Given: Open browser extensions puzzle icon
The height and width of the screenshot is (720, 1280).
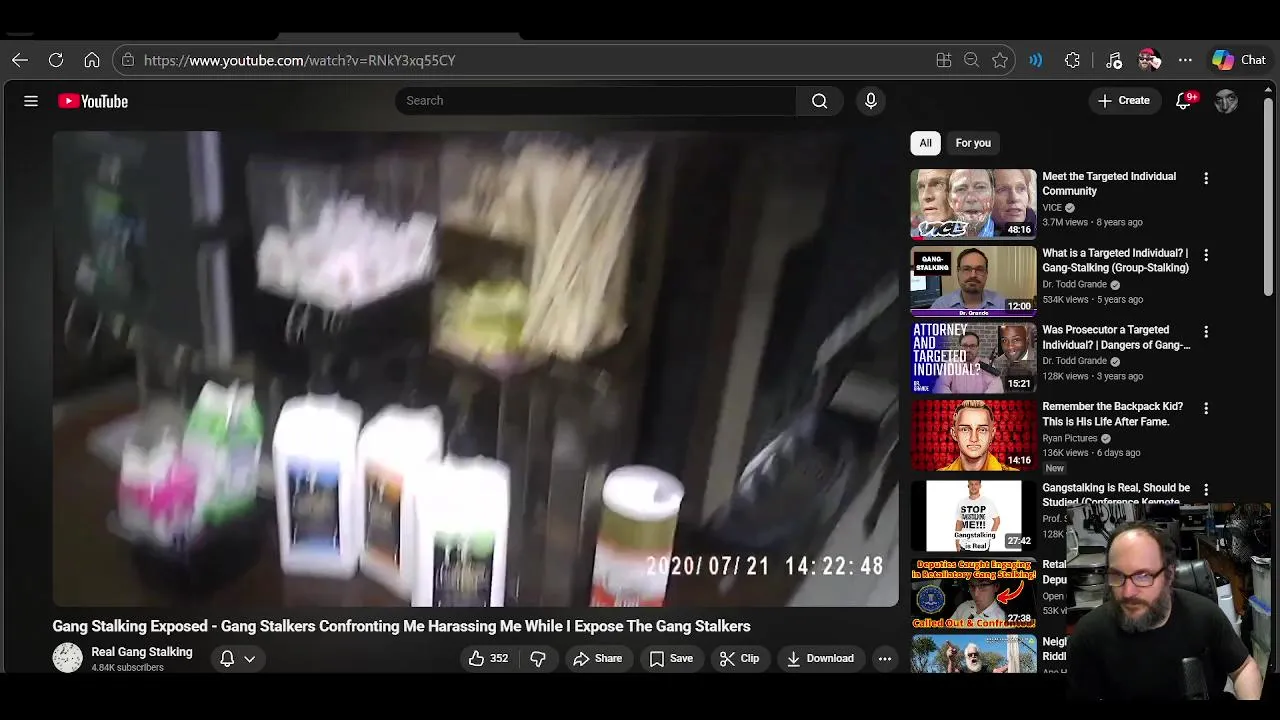Looking at the screenshot, I should (1072, 60).
